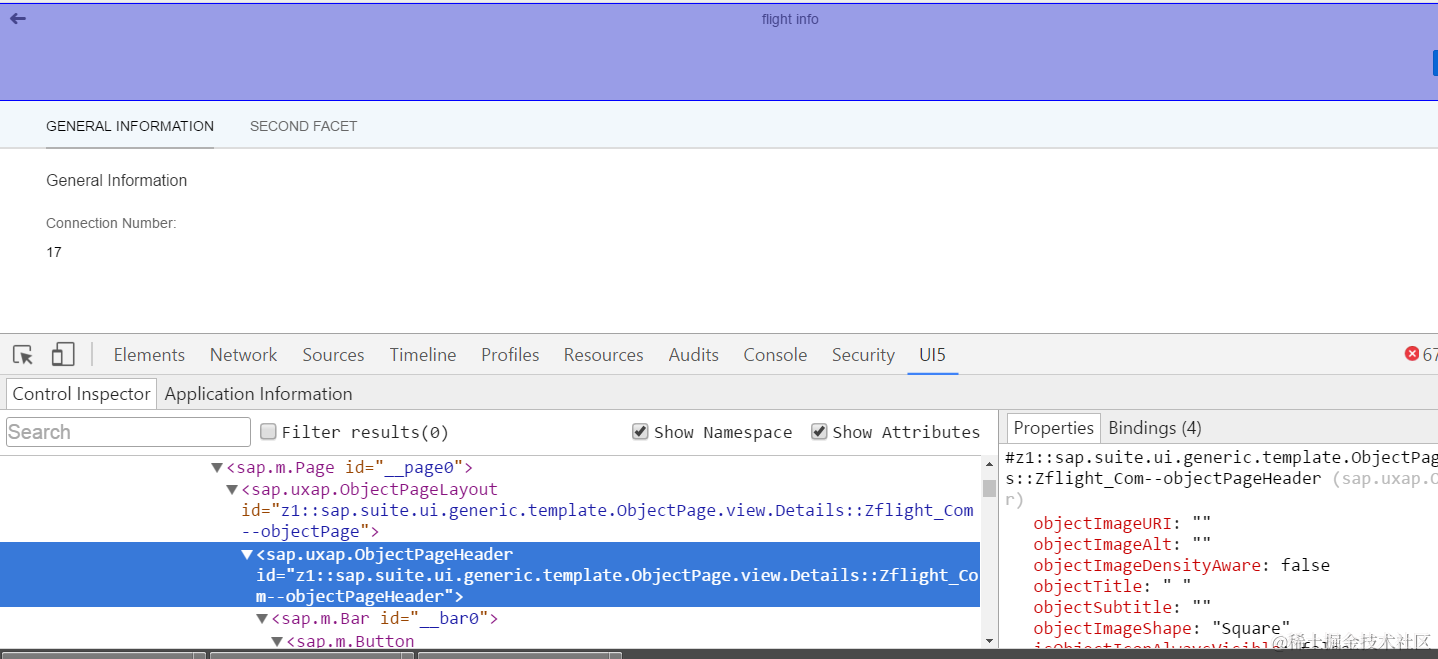Open the Profiles panel

click(x=510, y=355)
